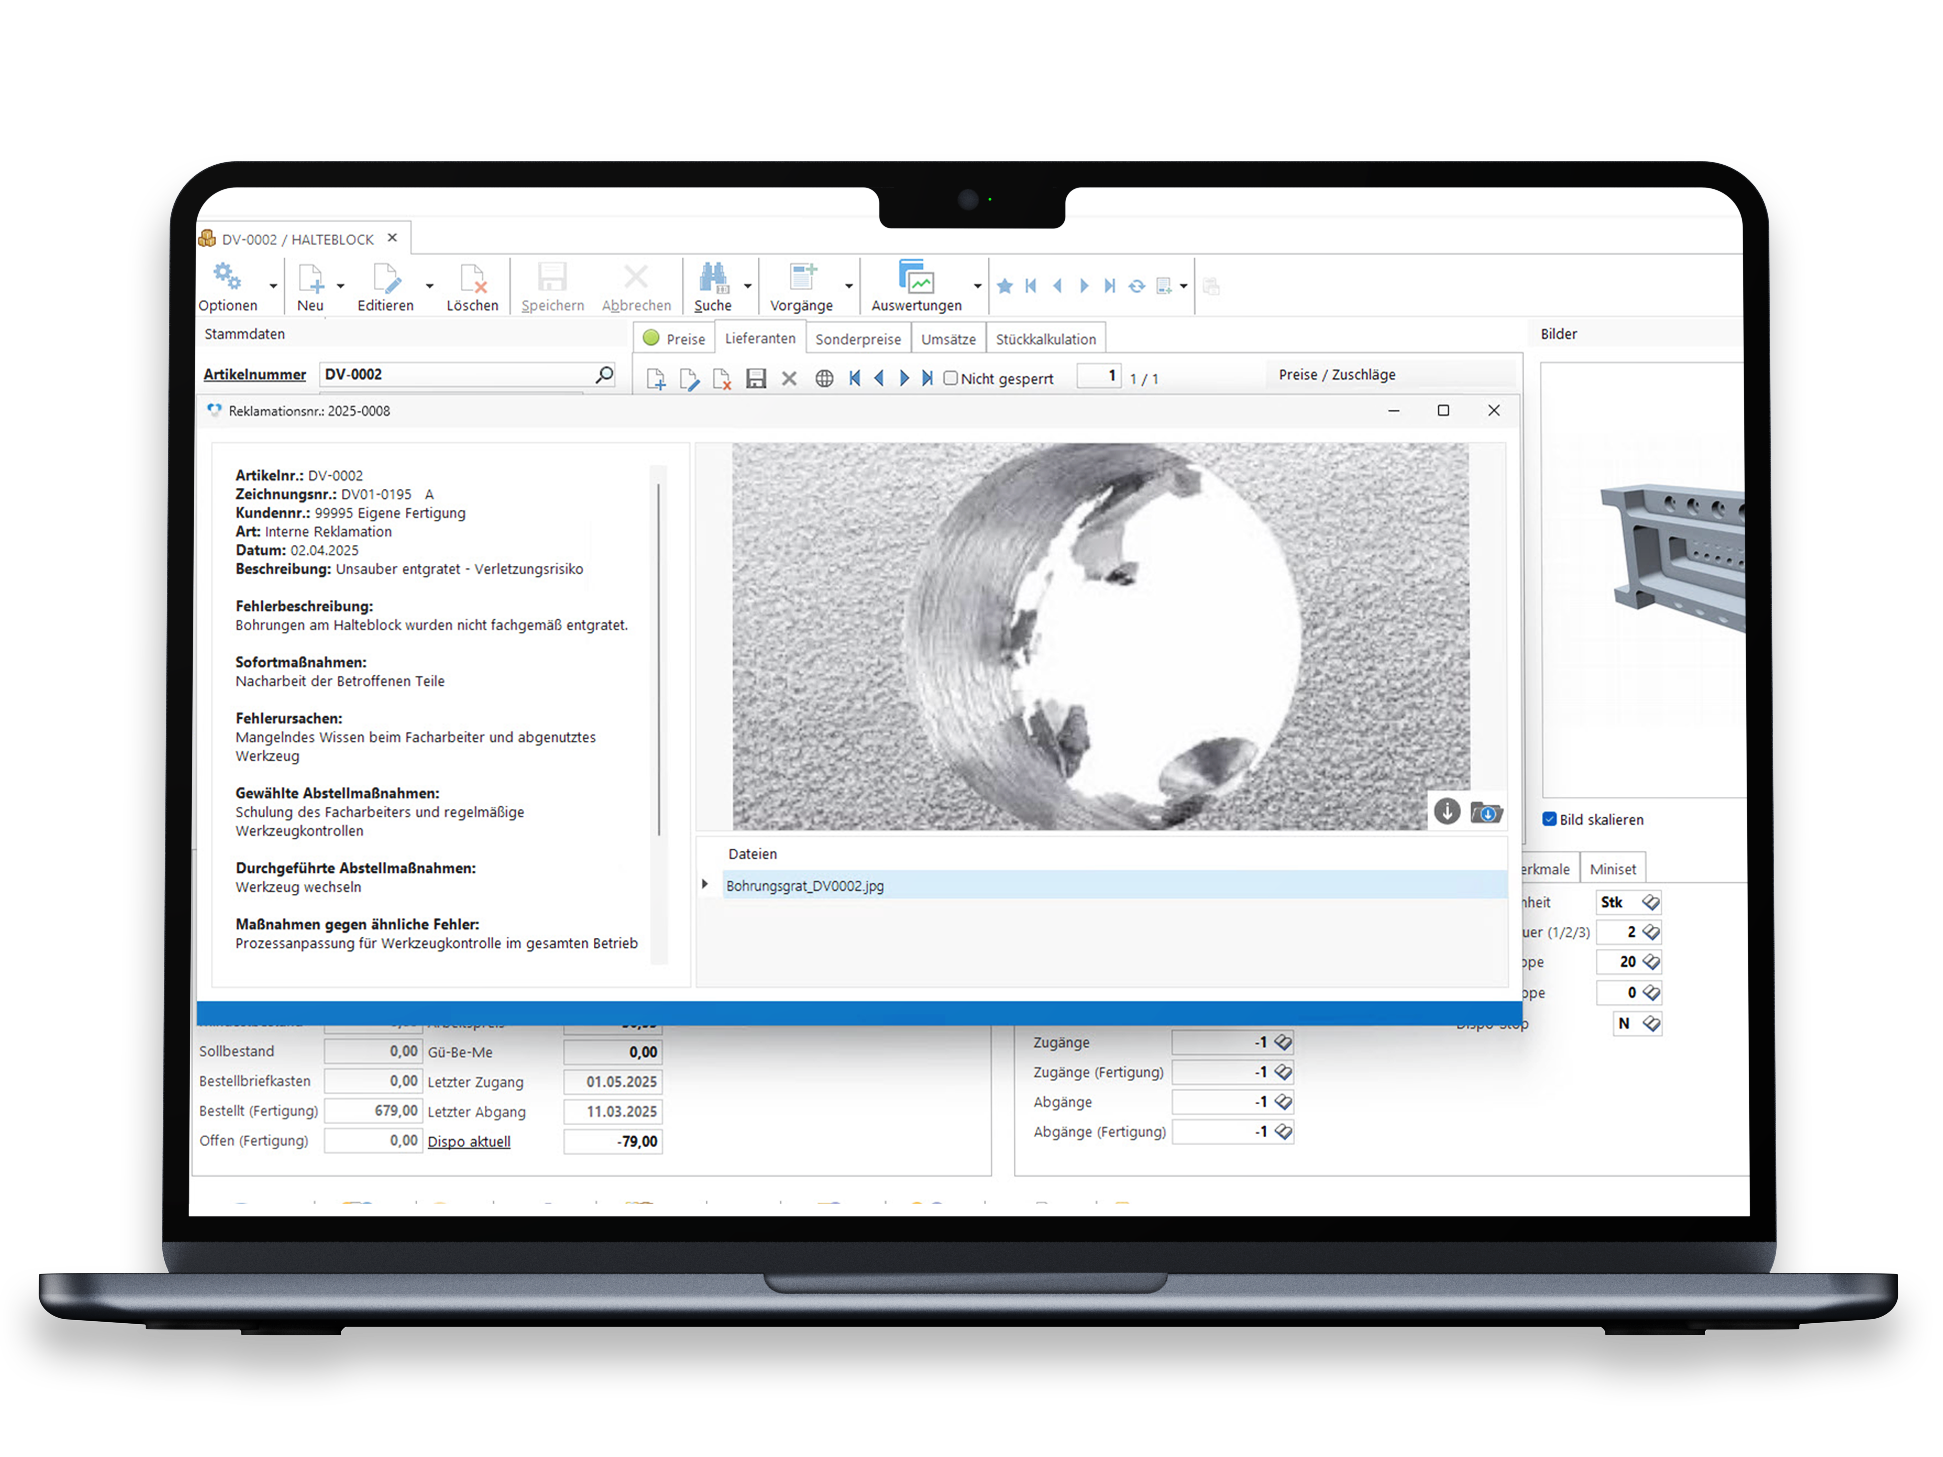Open the Stückkalkulation tab
The height and width of the screenshot is (1457, 1943).
(x=1046, y=339)
